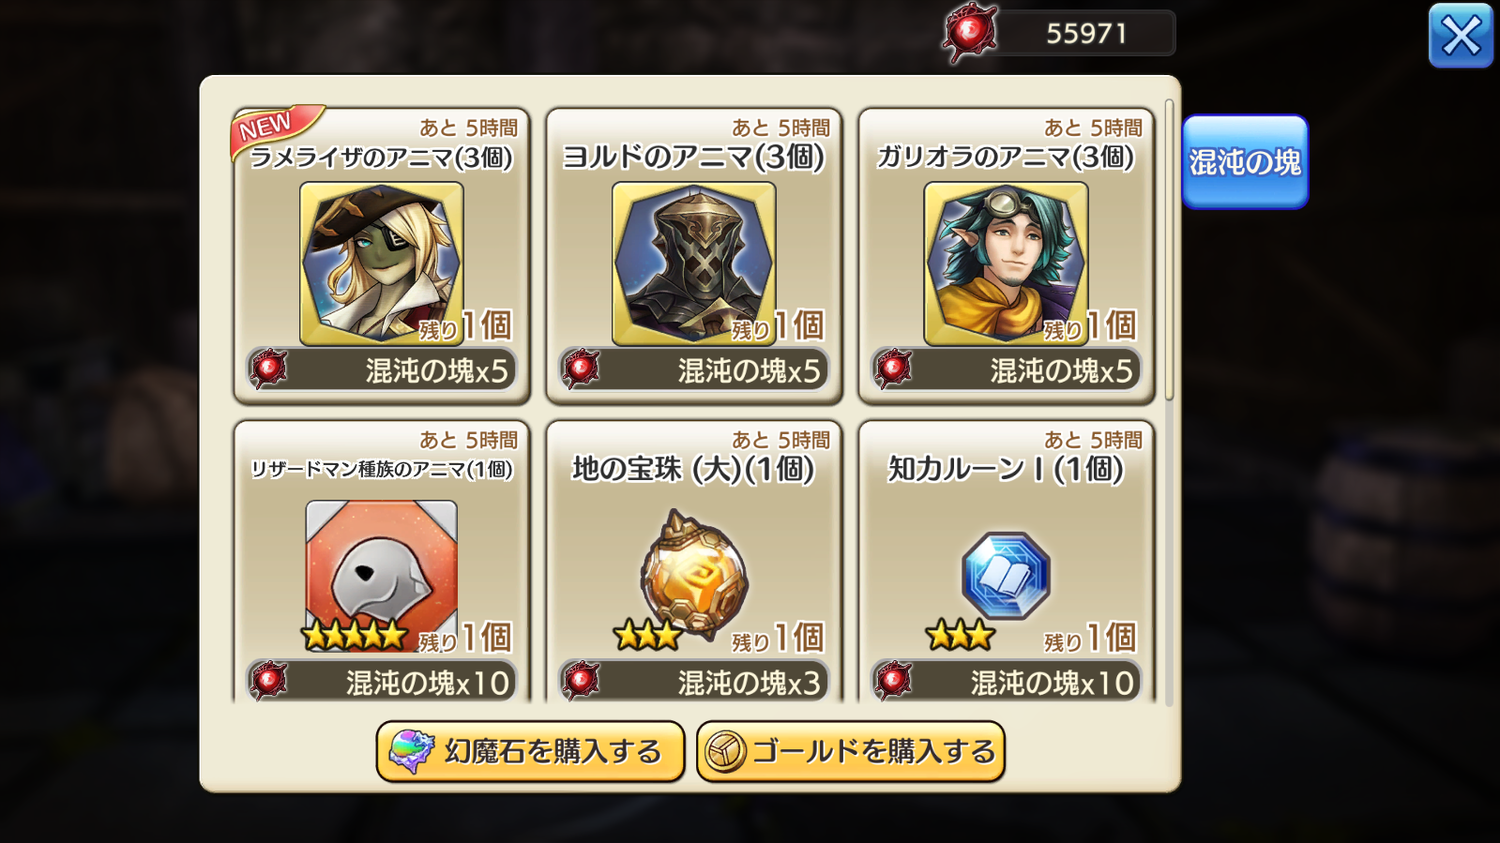Image resolution: width=1500 pixels, height=843 pixels.
Task: Switch to the 混沌の塊 tab
Action: pos(1245,162)
